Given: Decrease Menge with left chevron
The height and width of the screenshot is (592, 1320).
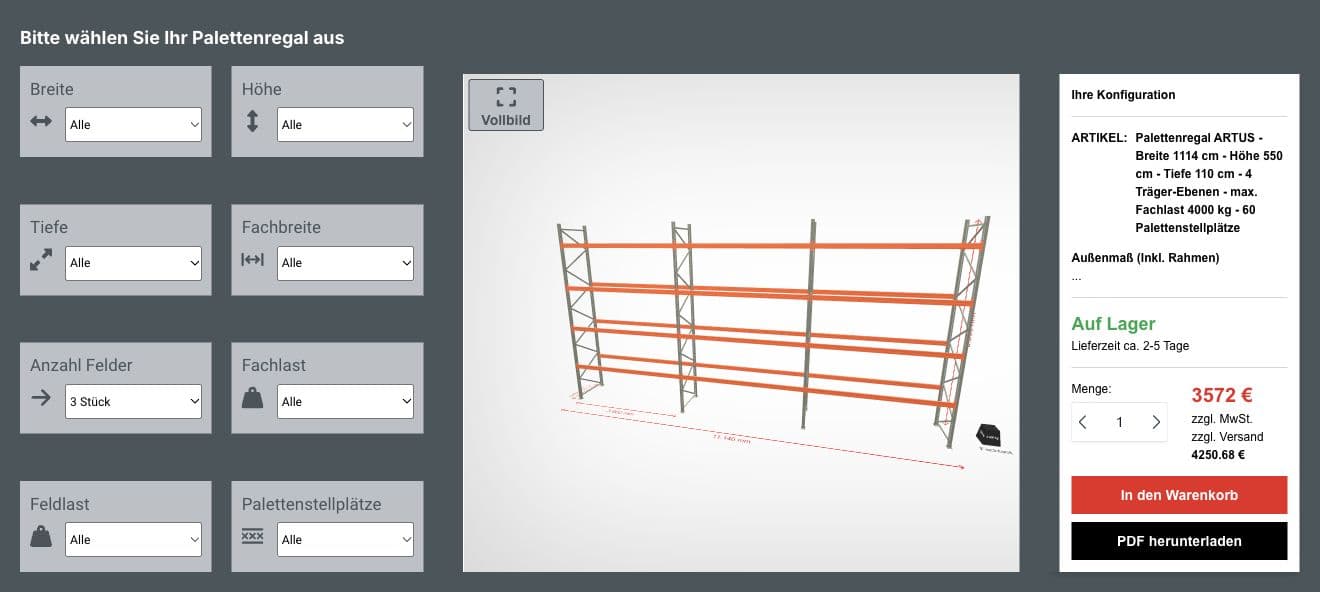Looking at the screenshot, I should [x=1083, y=422].
